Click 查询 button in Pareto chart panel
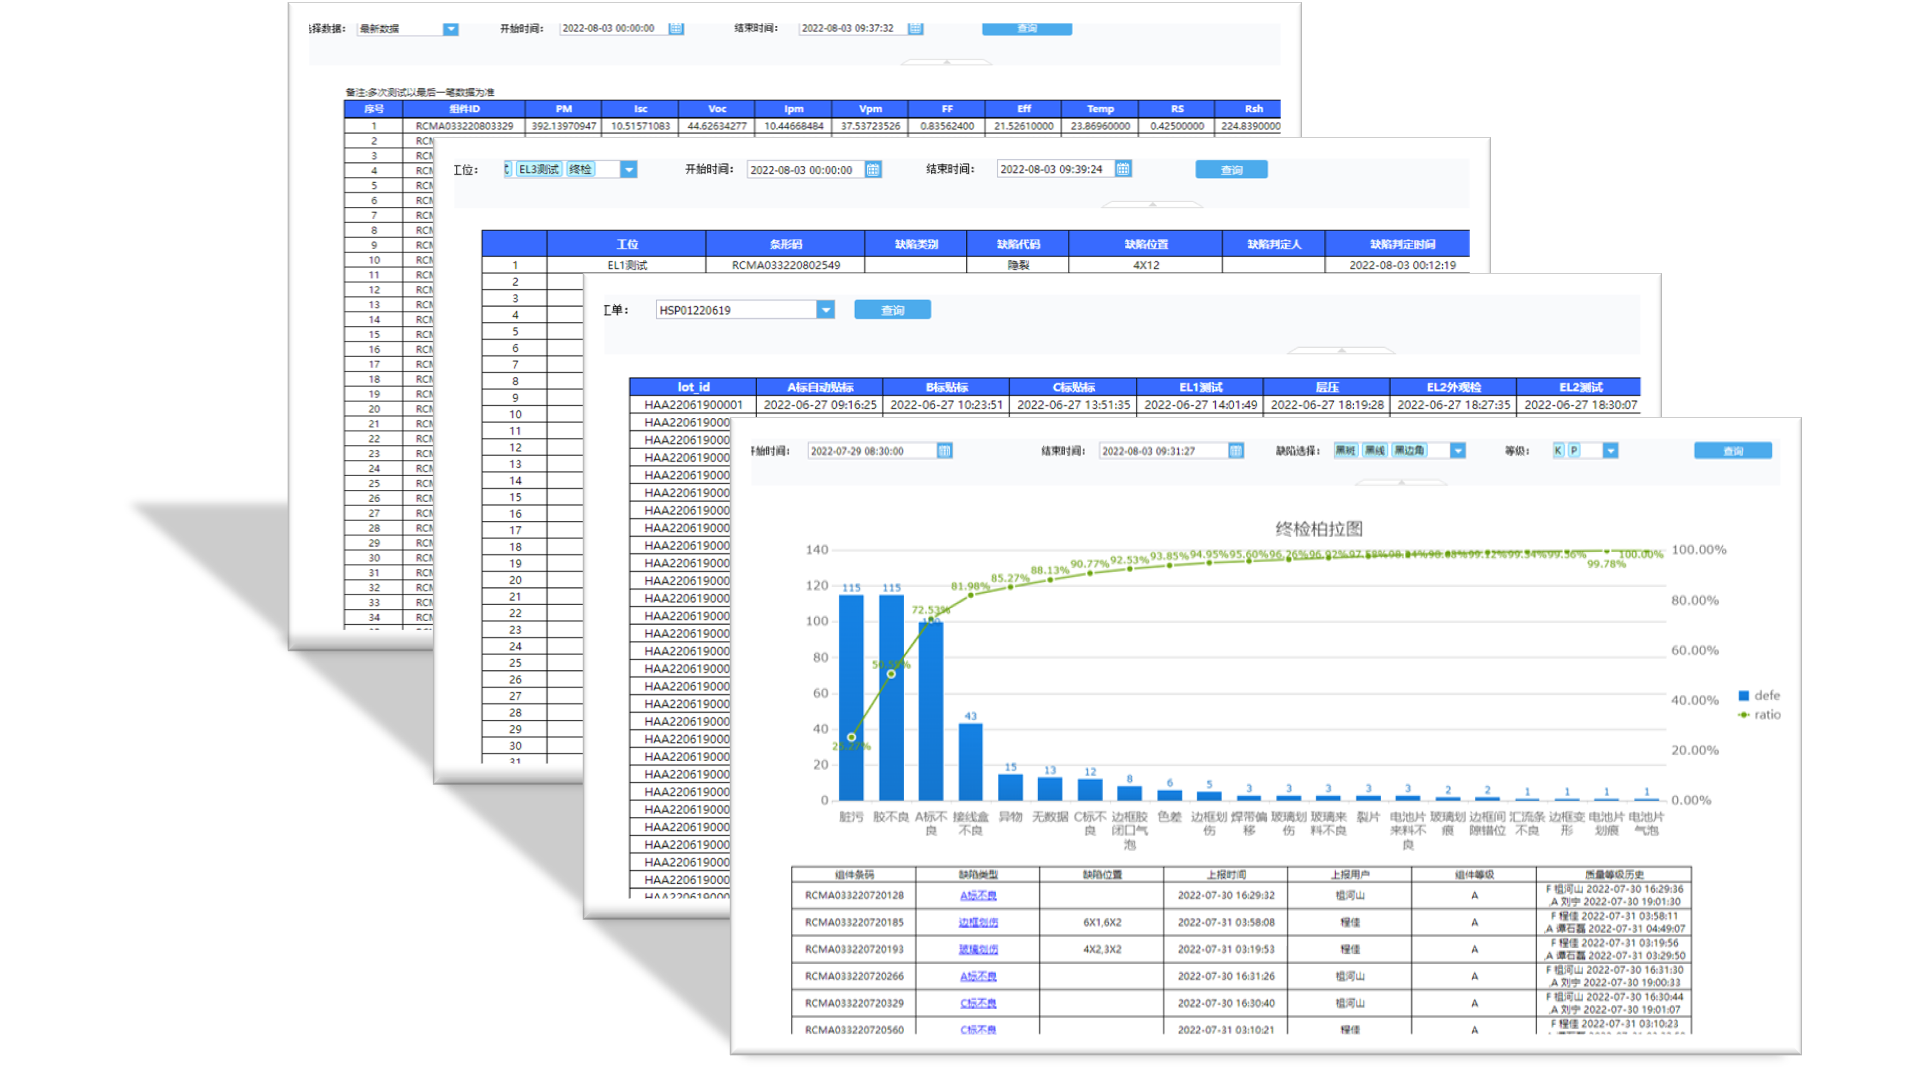The image size is (1920, 1071). 1732,451
